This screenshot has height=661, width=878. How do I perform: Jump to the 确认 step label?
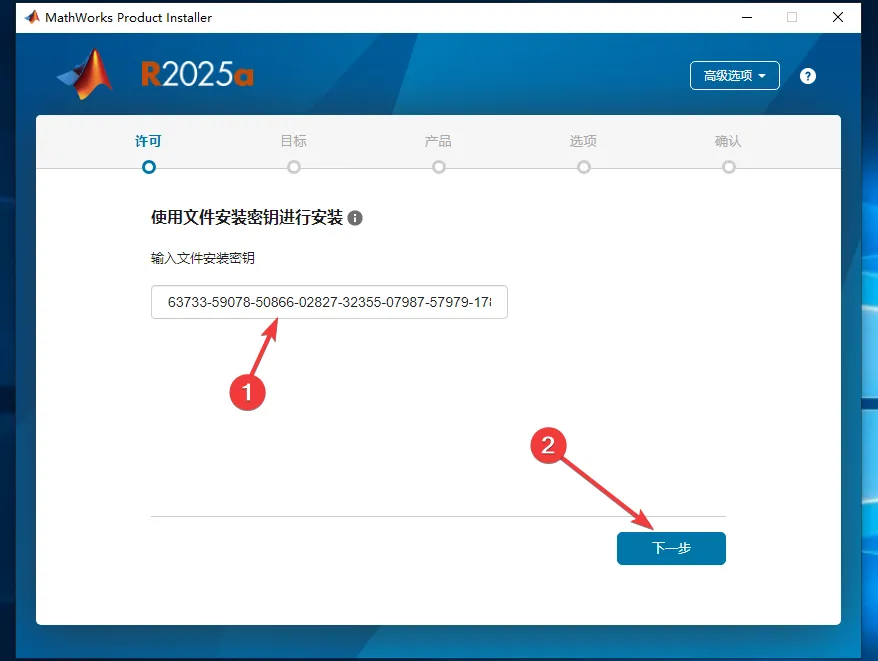[728, 141]
